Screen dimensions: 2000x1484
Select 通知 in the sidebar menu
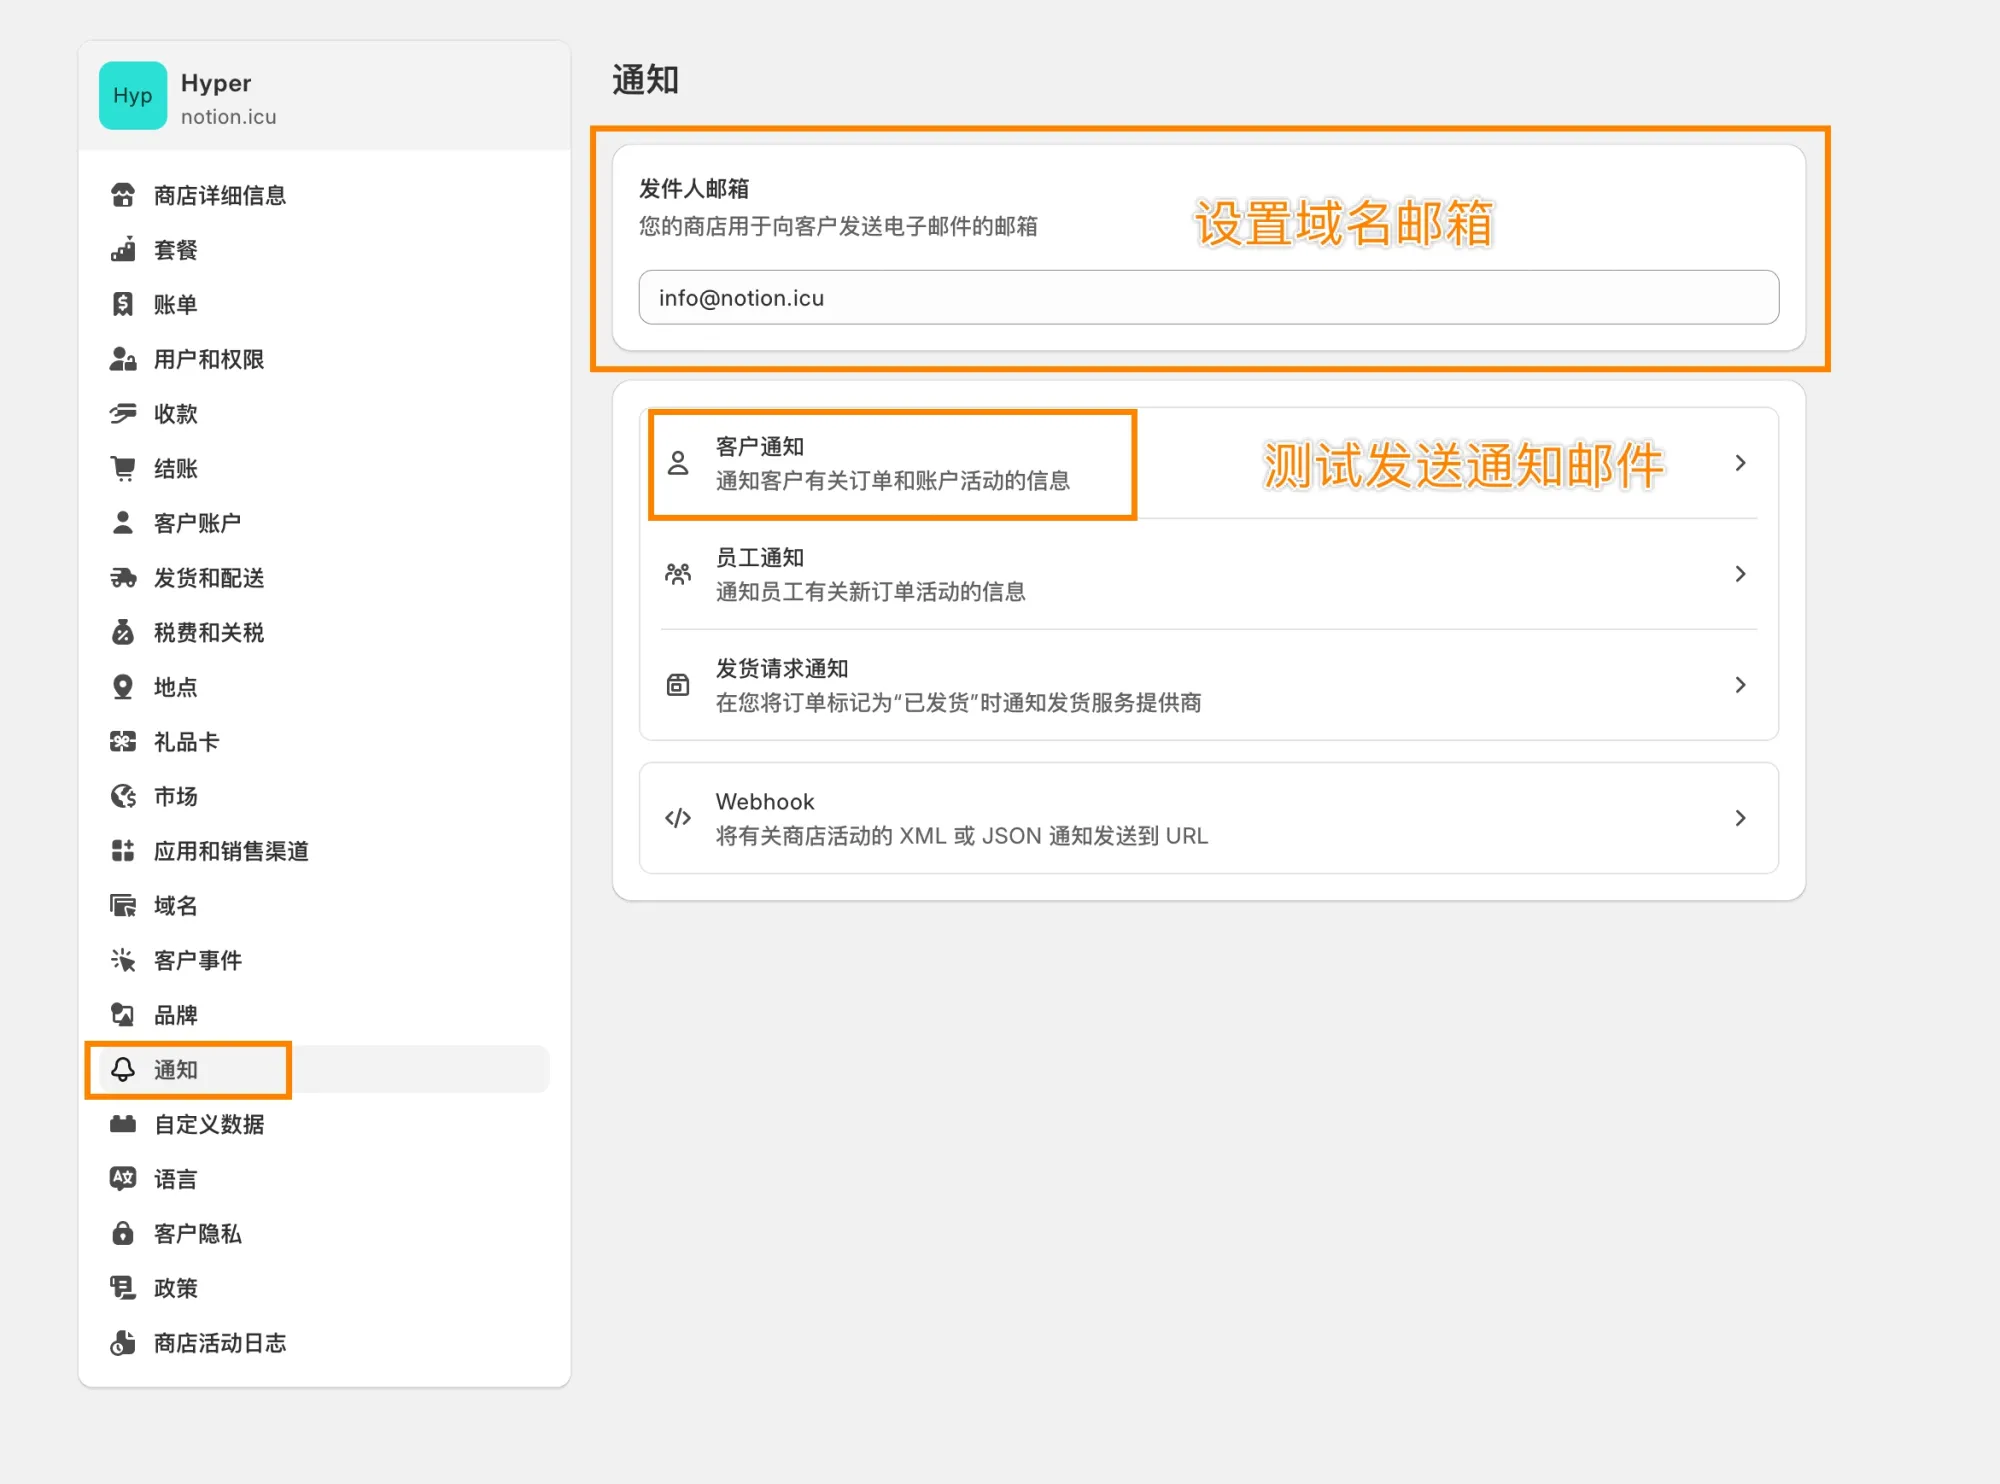pyautogui.click(x=175, y=1069)
